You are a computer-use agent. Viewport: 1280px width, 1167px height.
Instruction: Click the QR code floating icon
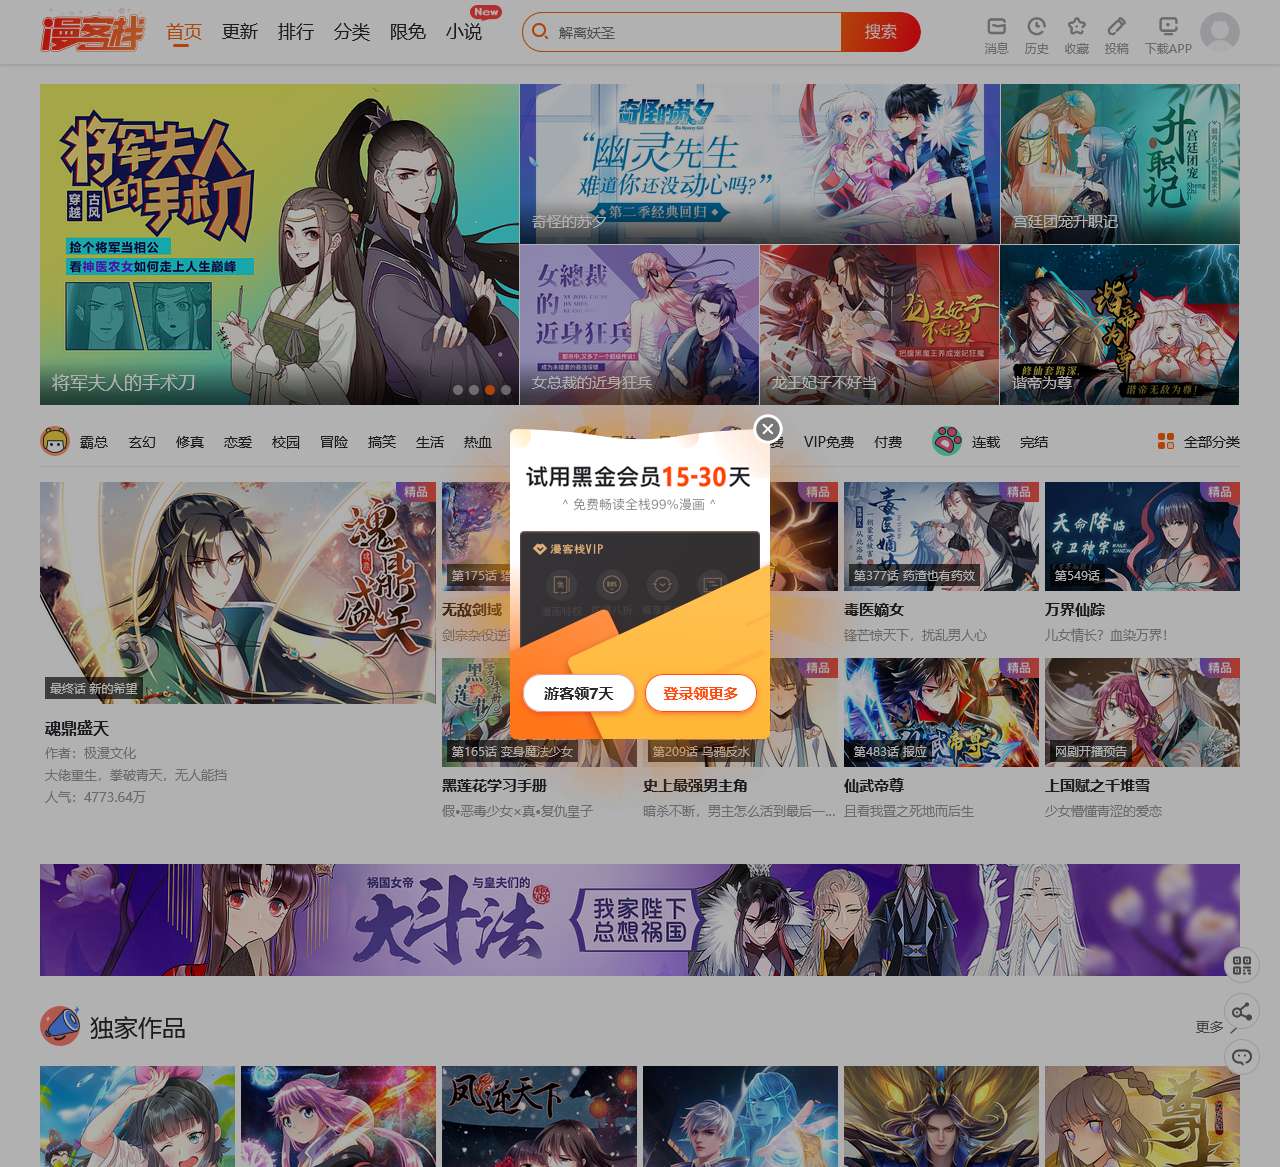tap(1242, 965)
